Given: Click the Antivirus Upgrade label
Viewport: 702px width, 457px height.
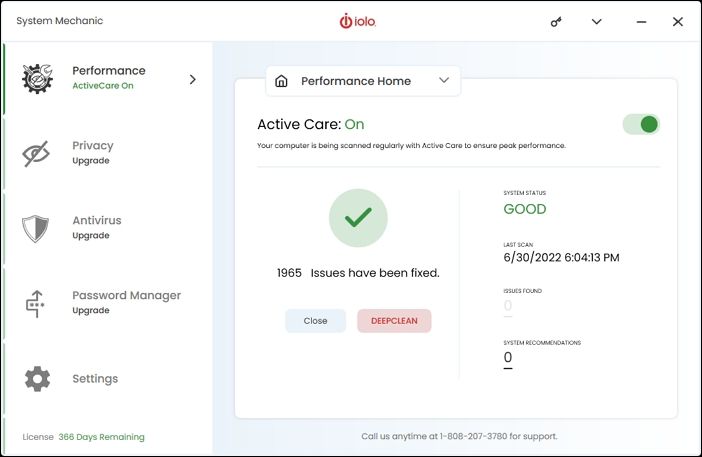Looking at the screenshot, I should 91,235.
